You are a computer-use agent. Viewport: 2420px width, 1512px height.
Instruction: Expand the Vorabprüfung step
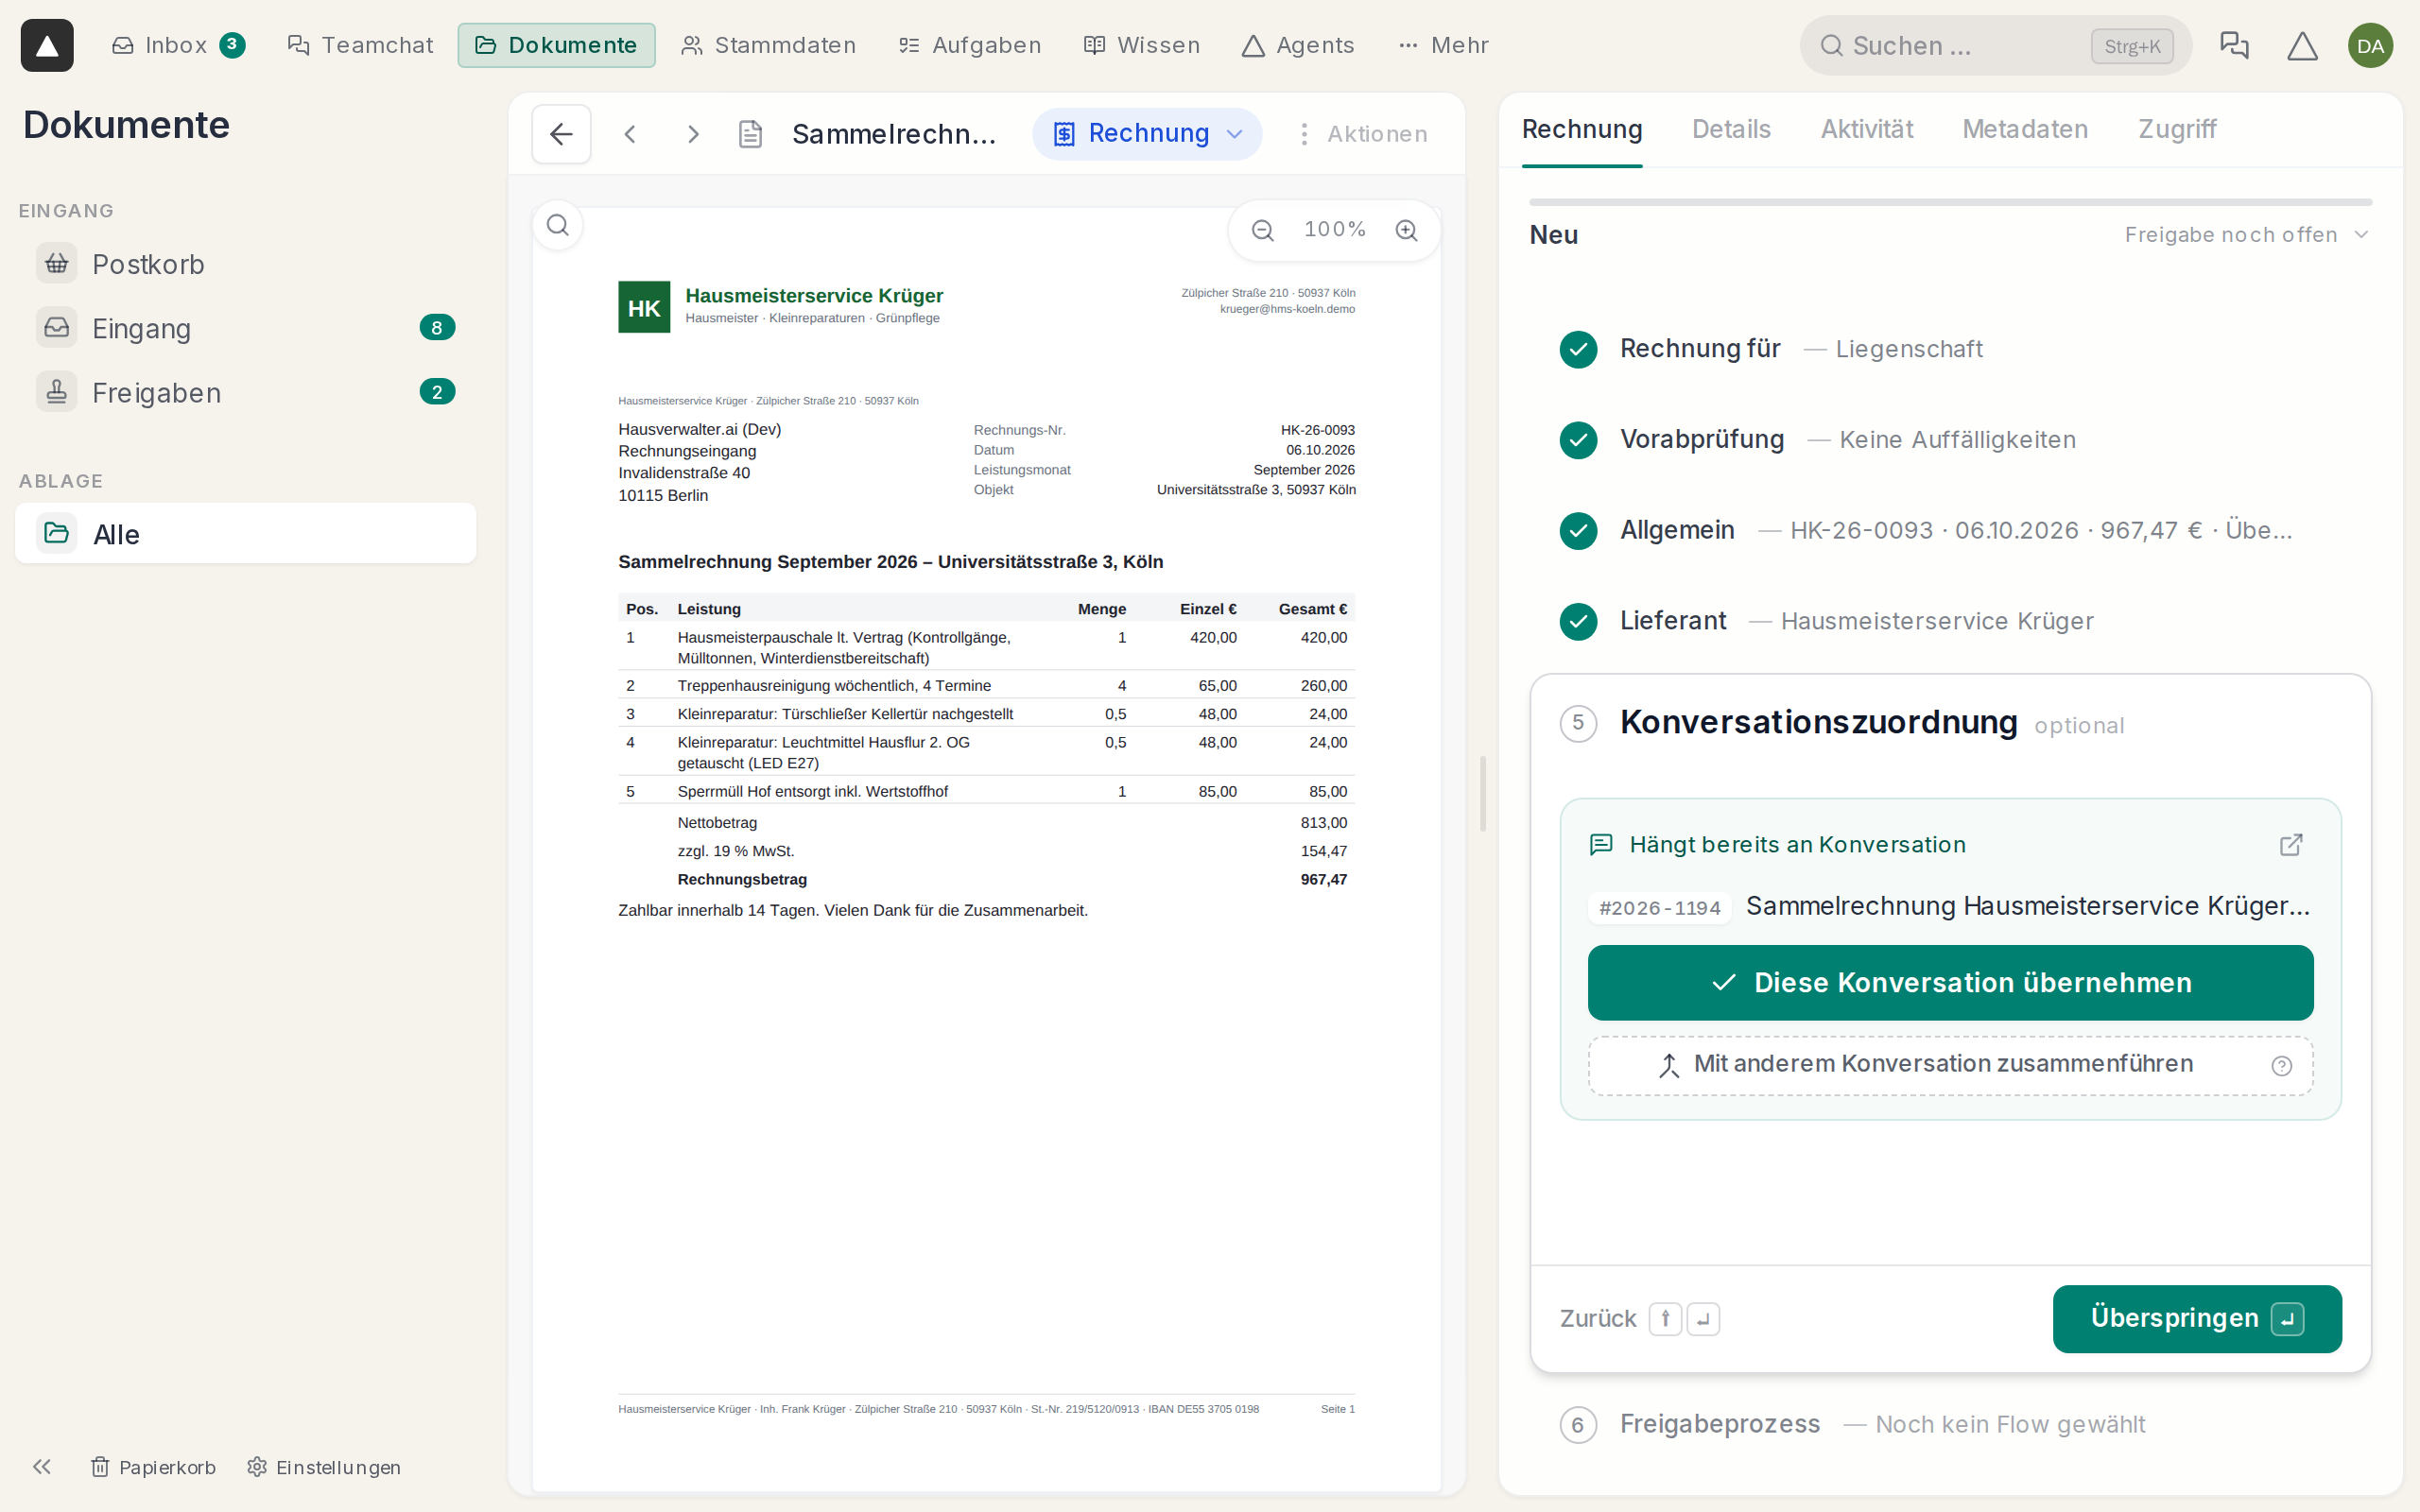pos(1950,440)
